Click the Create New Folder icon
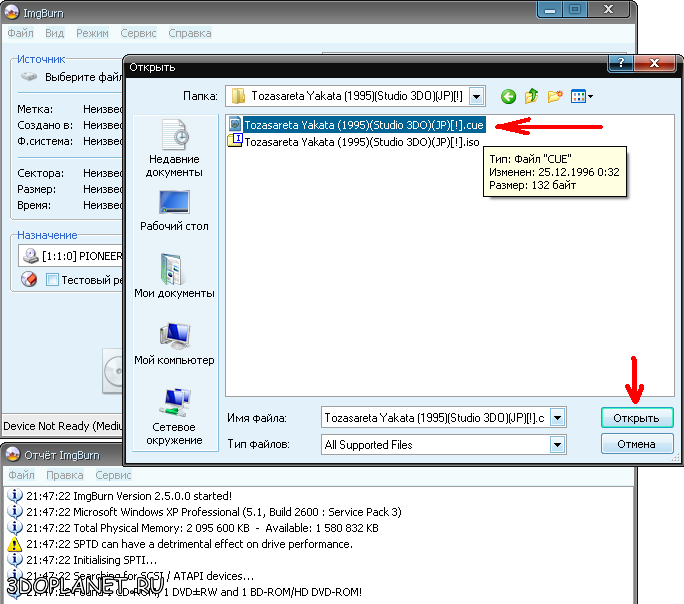Screen dimensions: 684x604 tap(555, 97)
